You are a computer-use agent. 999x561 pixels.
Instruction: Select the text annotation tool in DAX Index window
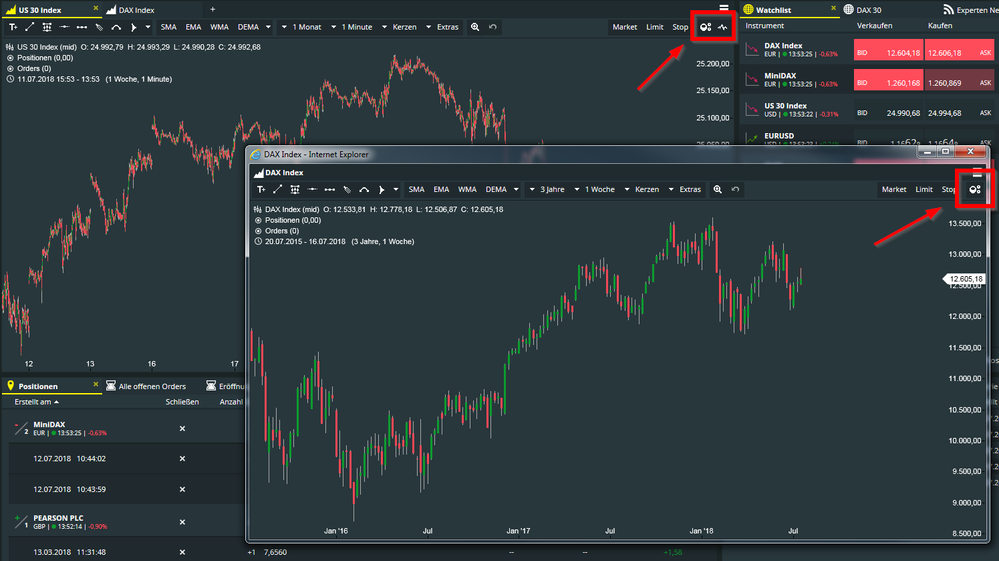(261, 190)
